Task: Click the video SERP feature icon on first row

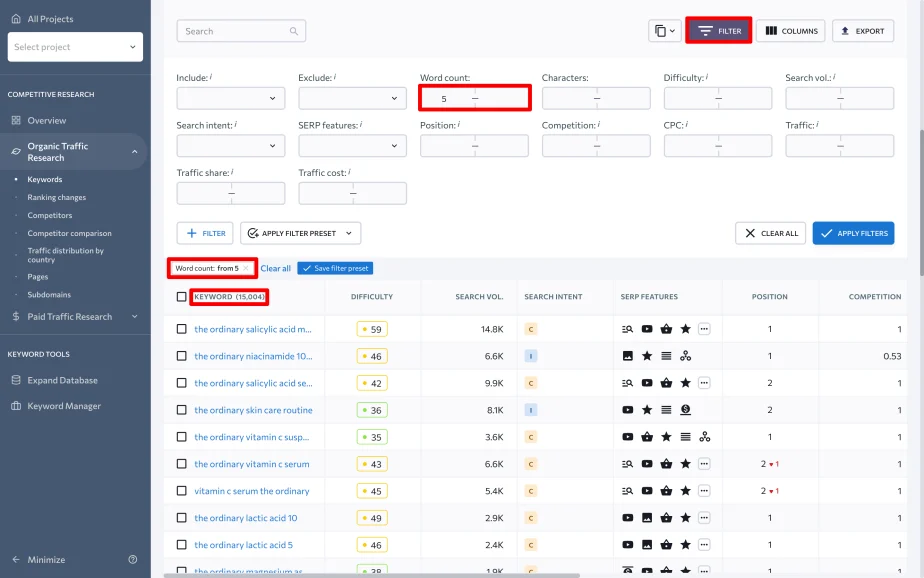Action: click(x=647, y=328)
